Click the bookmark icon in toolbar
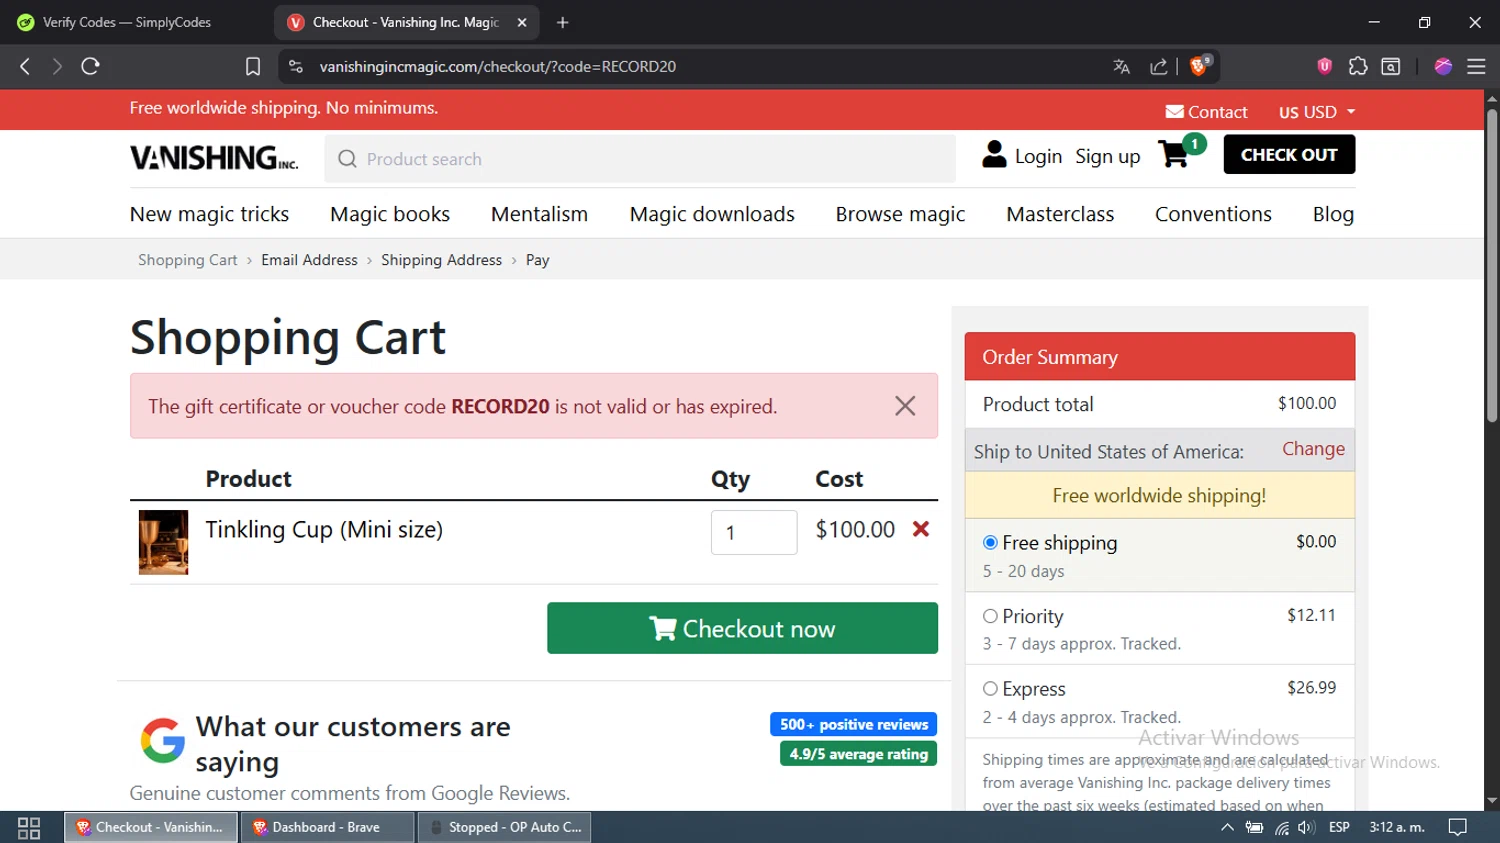Screen dimensions: 1500x843 point(253,66)
